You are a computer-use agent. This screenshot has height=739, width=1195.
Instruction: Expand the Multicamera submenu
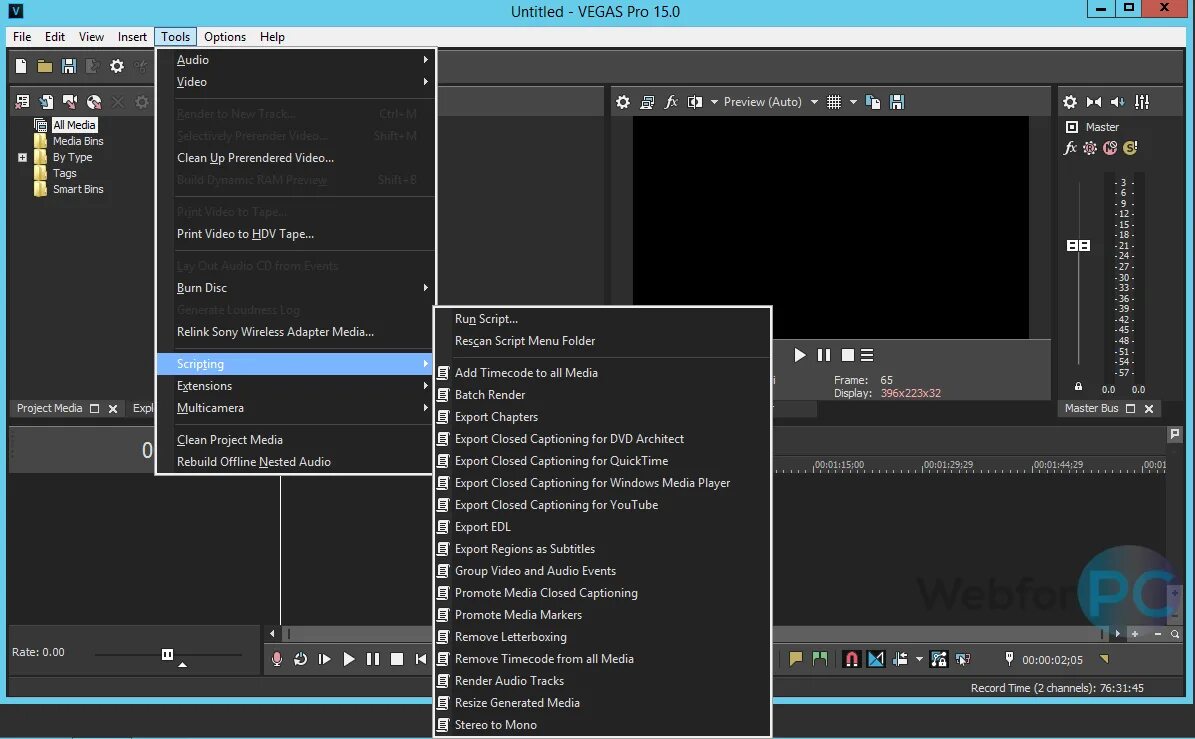296,408
